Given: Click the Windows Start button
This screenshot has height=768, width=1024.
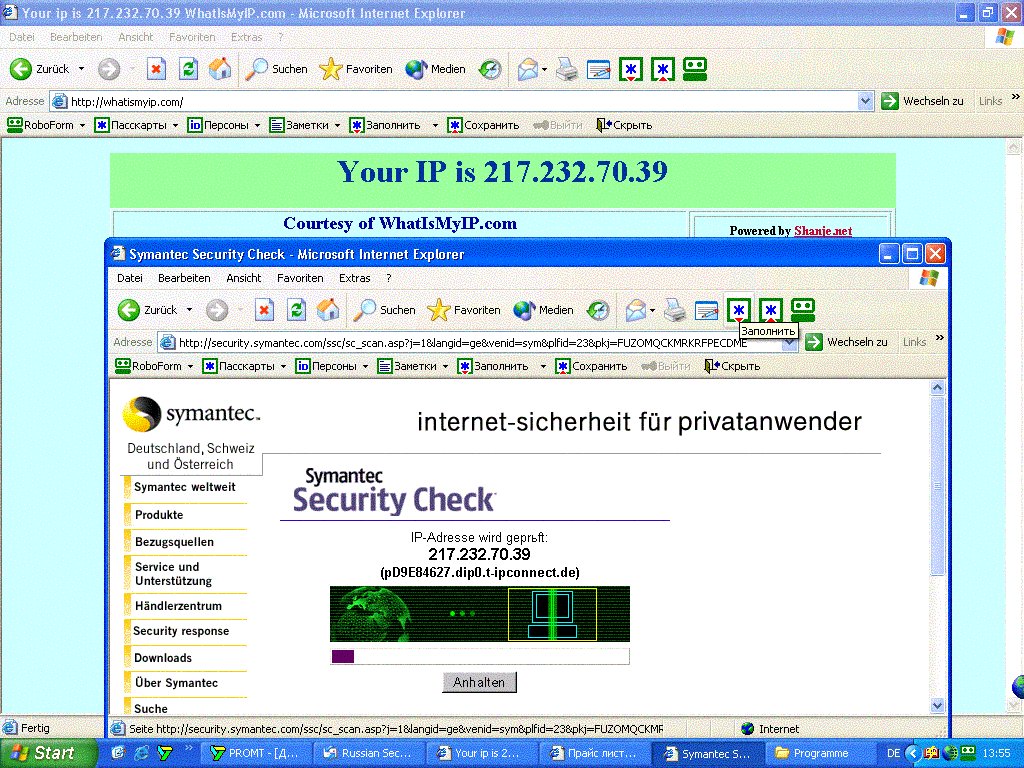Looking at the screenshot, I should [48, 753].
